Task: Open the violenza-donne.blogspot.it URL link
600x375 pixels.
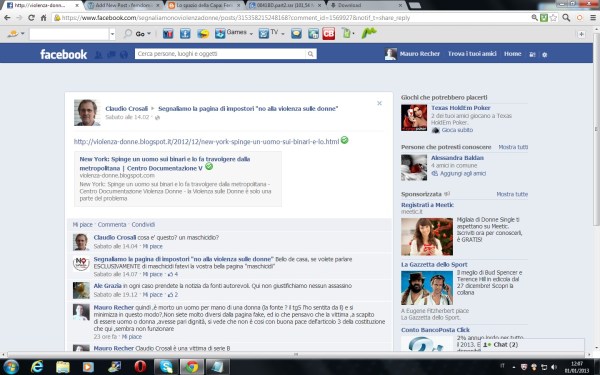Action: 206,142
